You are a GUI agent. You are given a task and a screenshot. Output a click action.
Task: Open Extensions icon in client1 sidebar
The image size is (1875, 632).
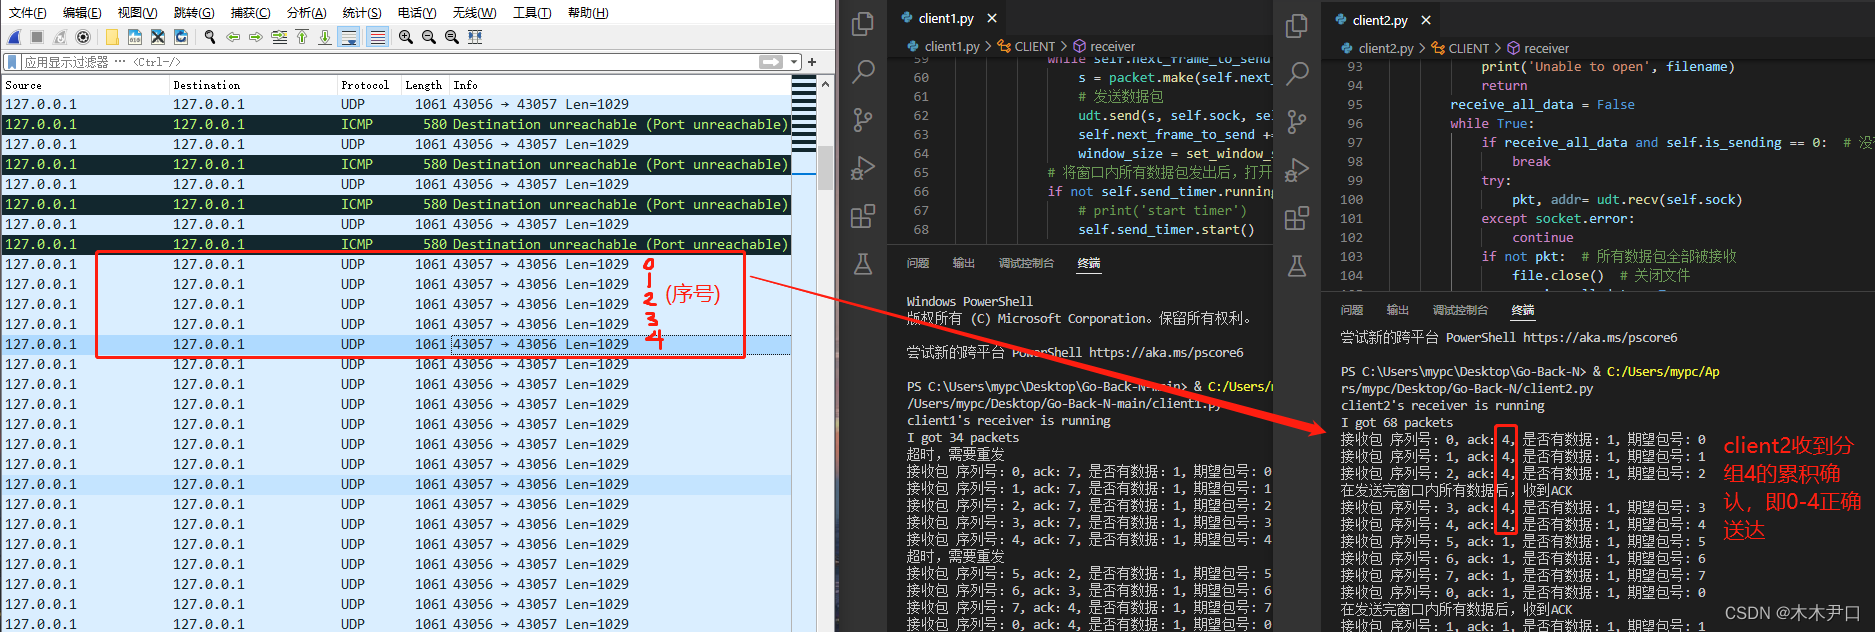pyautogui.click(x=862, y=216)
